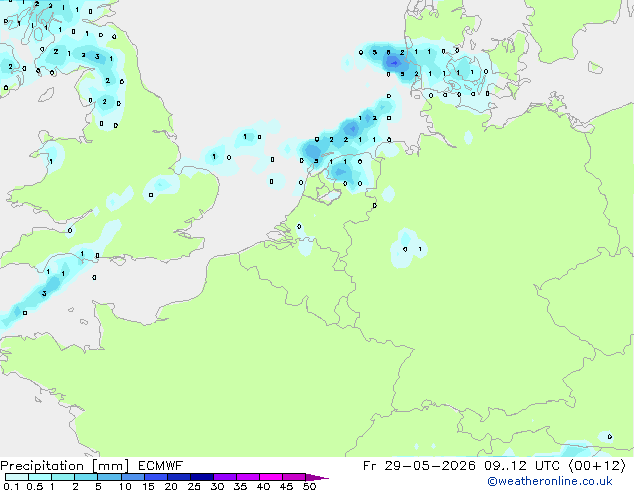Click the 1–2 mm legend color swatch
The height and width of the screenshot is (490, 634).
tap(63, 477)
